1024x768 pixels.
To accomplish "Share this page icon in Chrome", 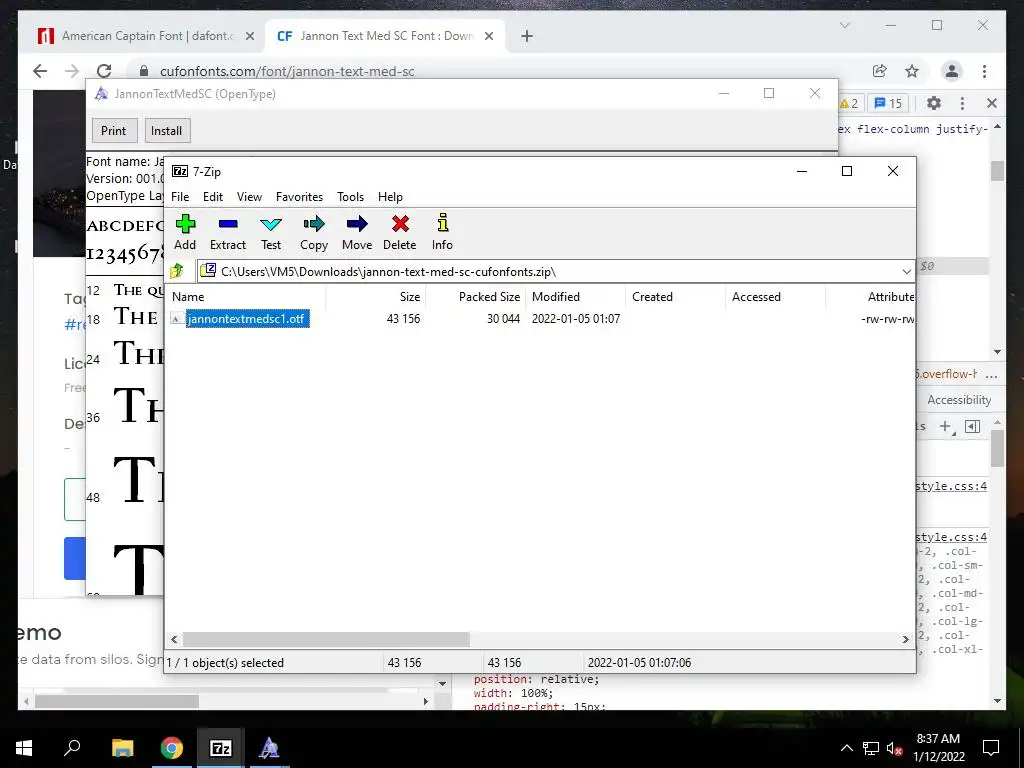I will pos(880,71).
